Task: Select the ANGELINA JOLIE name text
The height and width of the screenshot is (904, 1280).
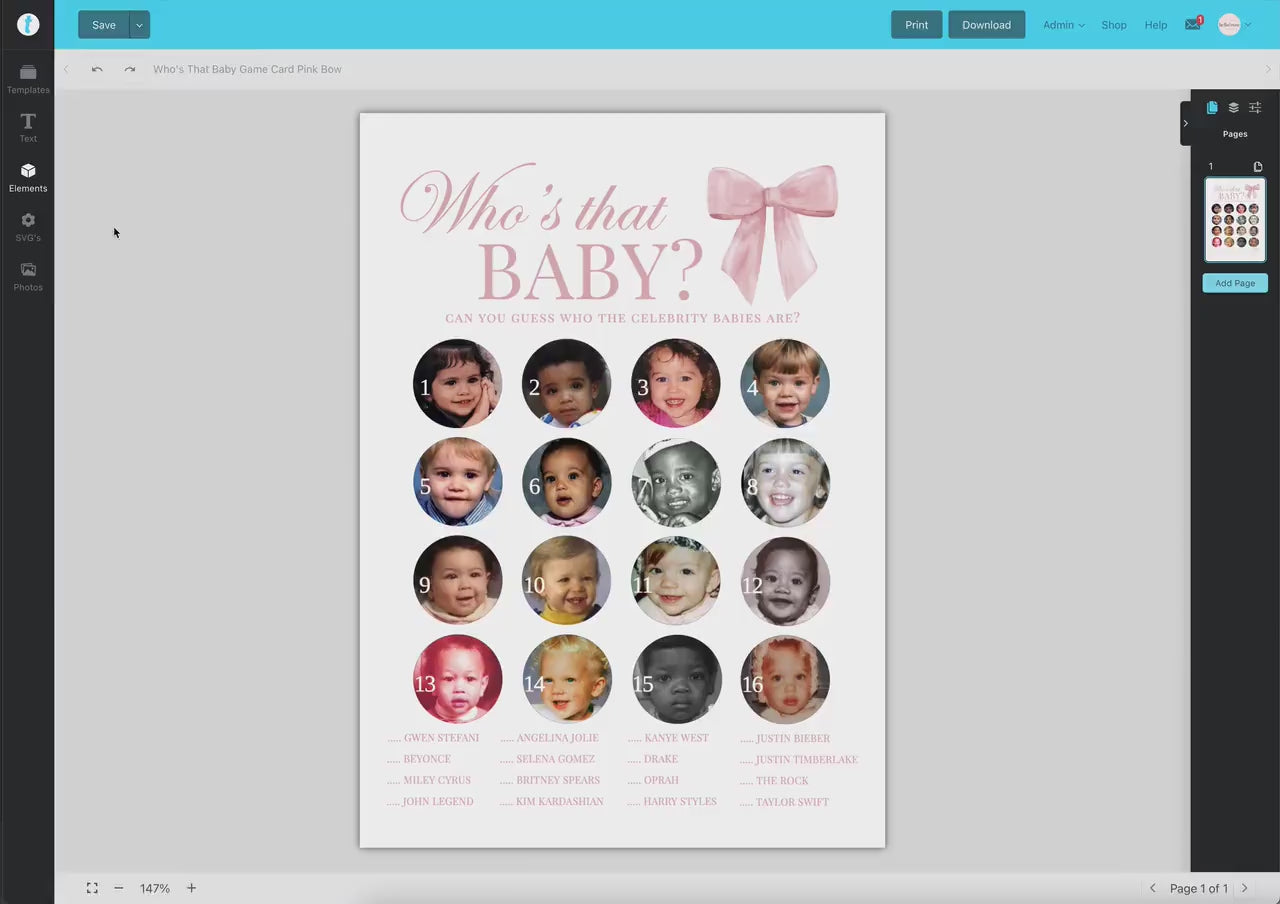Action: click(x=557, y=738)
